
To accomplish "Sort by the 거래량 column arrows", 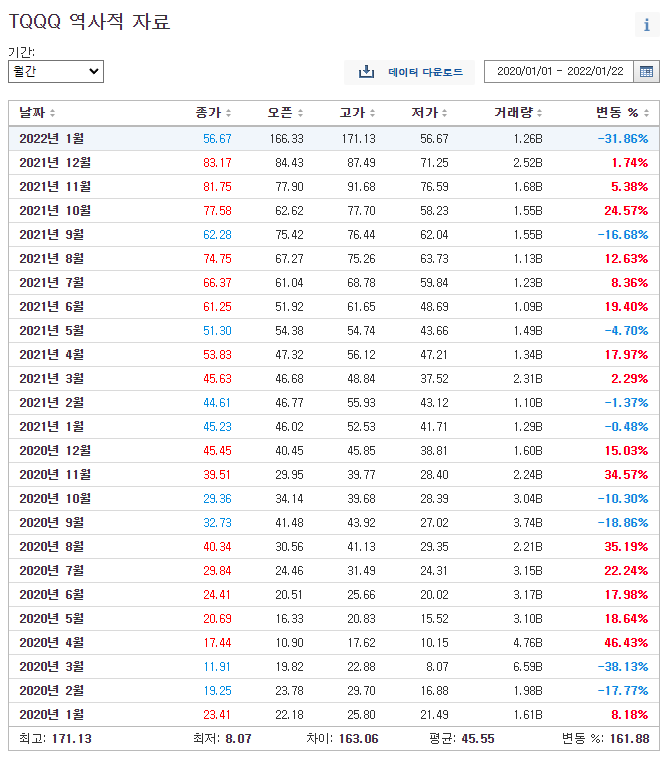I will (x=540, y=113).
